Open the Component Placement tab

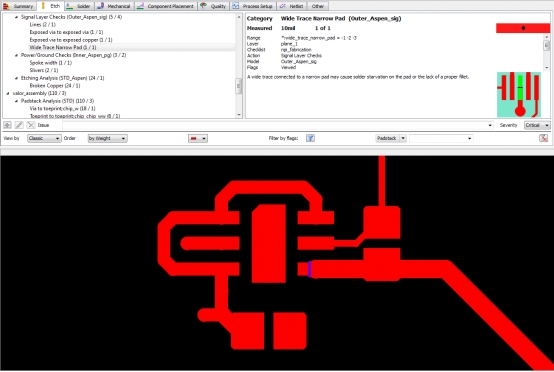(166, 6)
